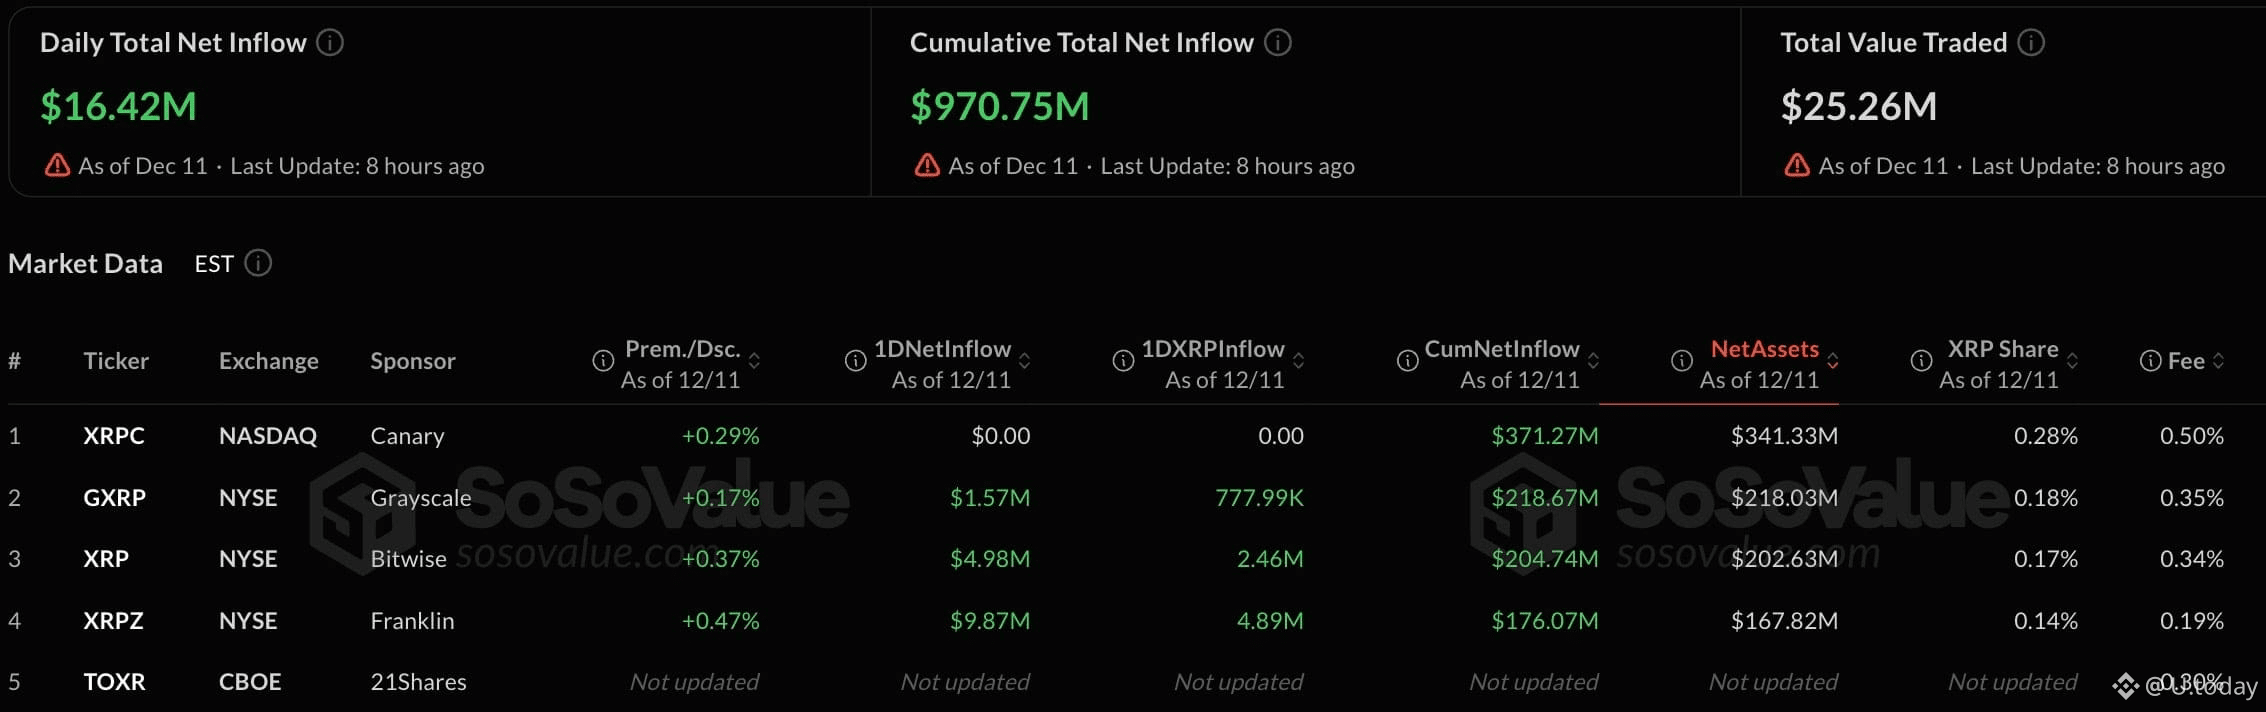Click the TOXR ticker row
This screenshot has height=712, width=2266.
click(x=114, y=682)
